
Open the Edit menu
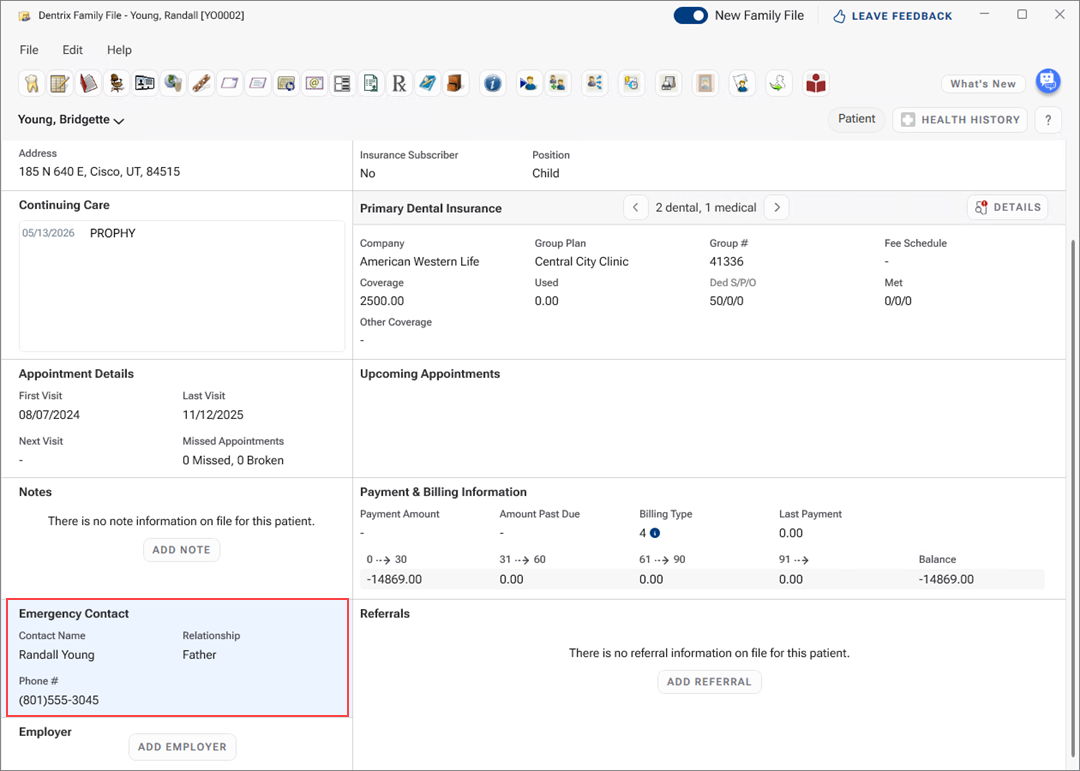(73, 50)
